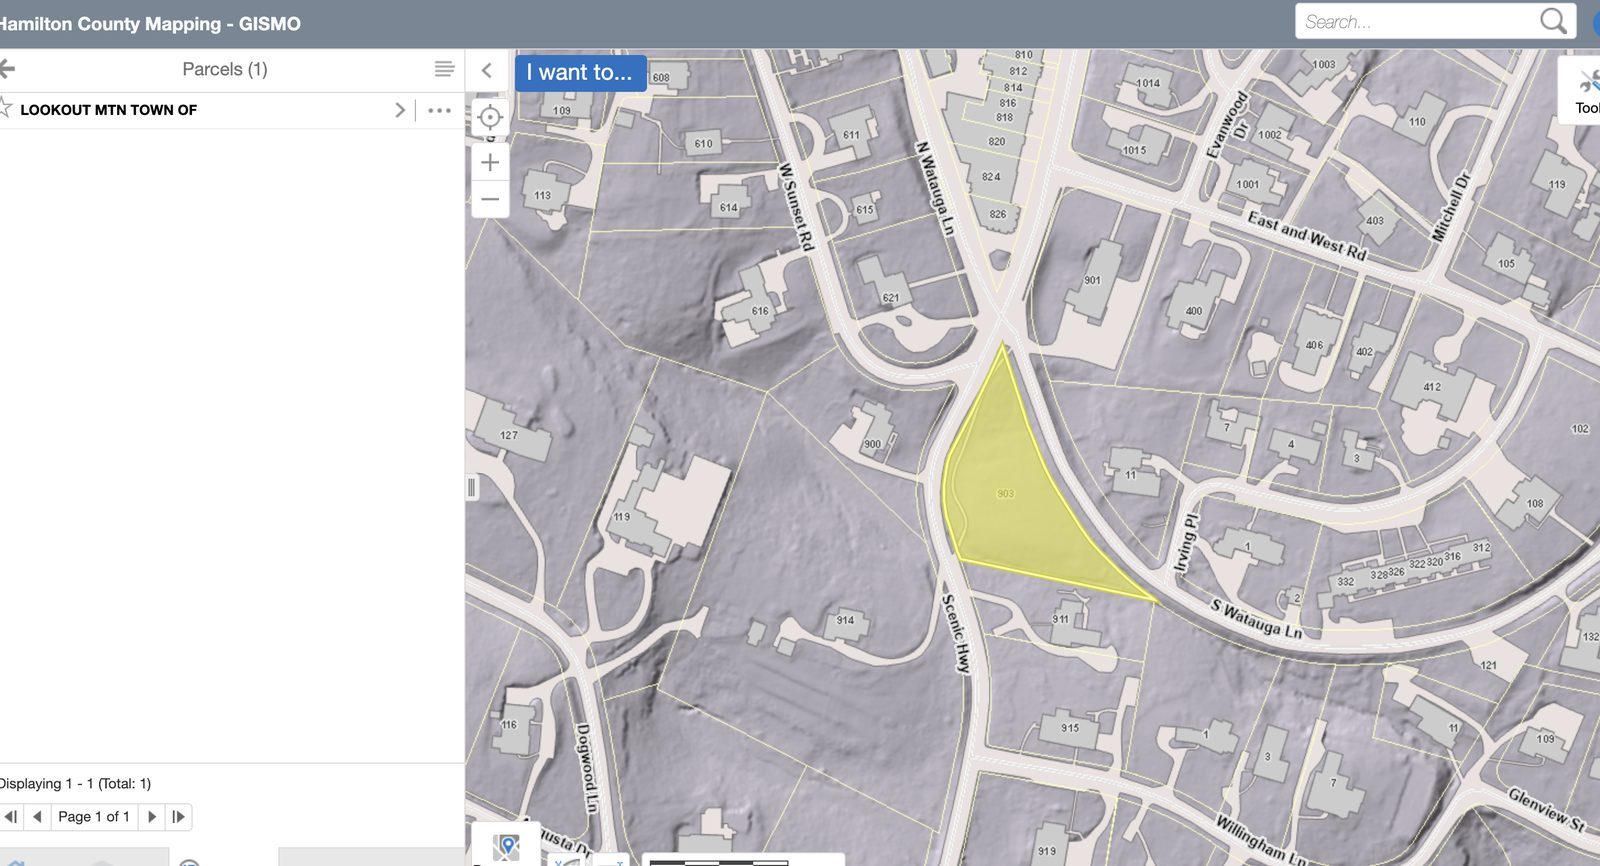This screenshot has width=1600, height=866.
Task: Open the basemap picker with the pin icon
Action: [507, 847]
